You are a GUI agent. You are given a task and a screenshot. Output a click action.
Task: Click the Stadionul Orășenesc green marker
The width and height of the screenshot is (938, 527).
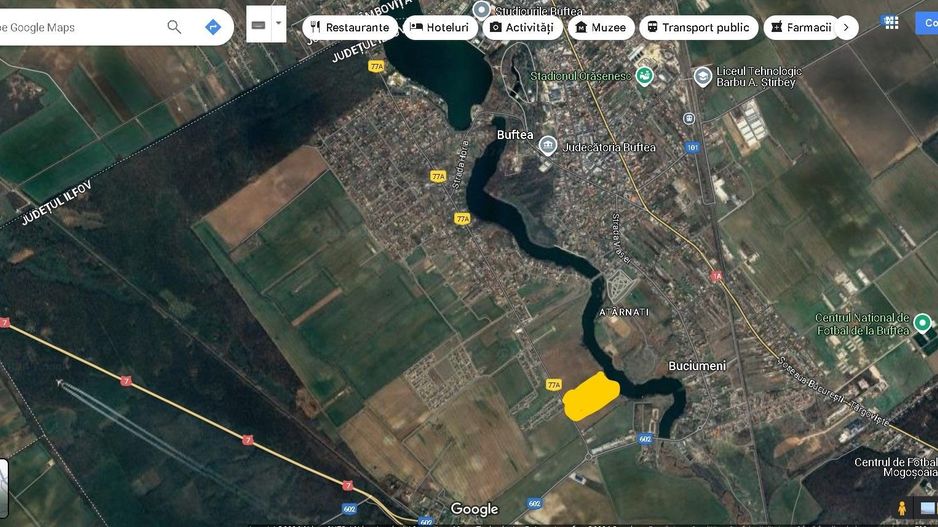pos(644,76)
